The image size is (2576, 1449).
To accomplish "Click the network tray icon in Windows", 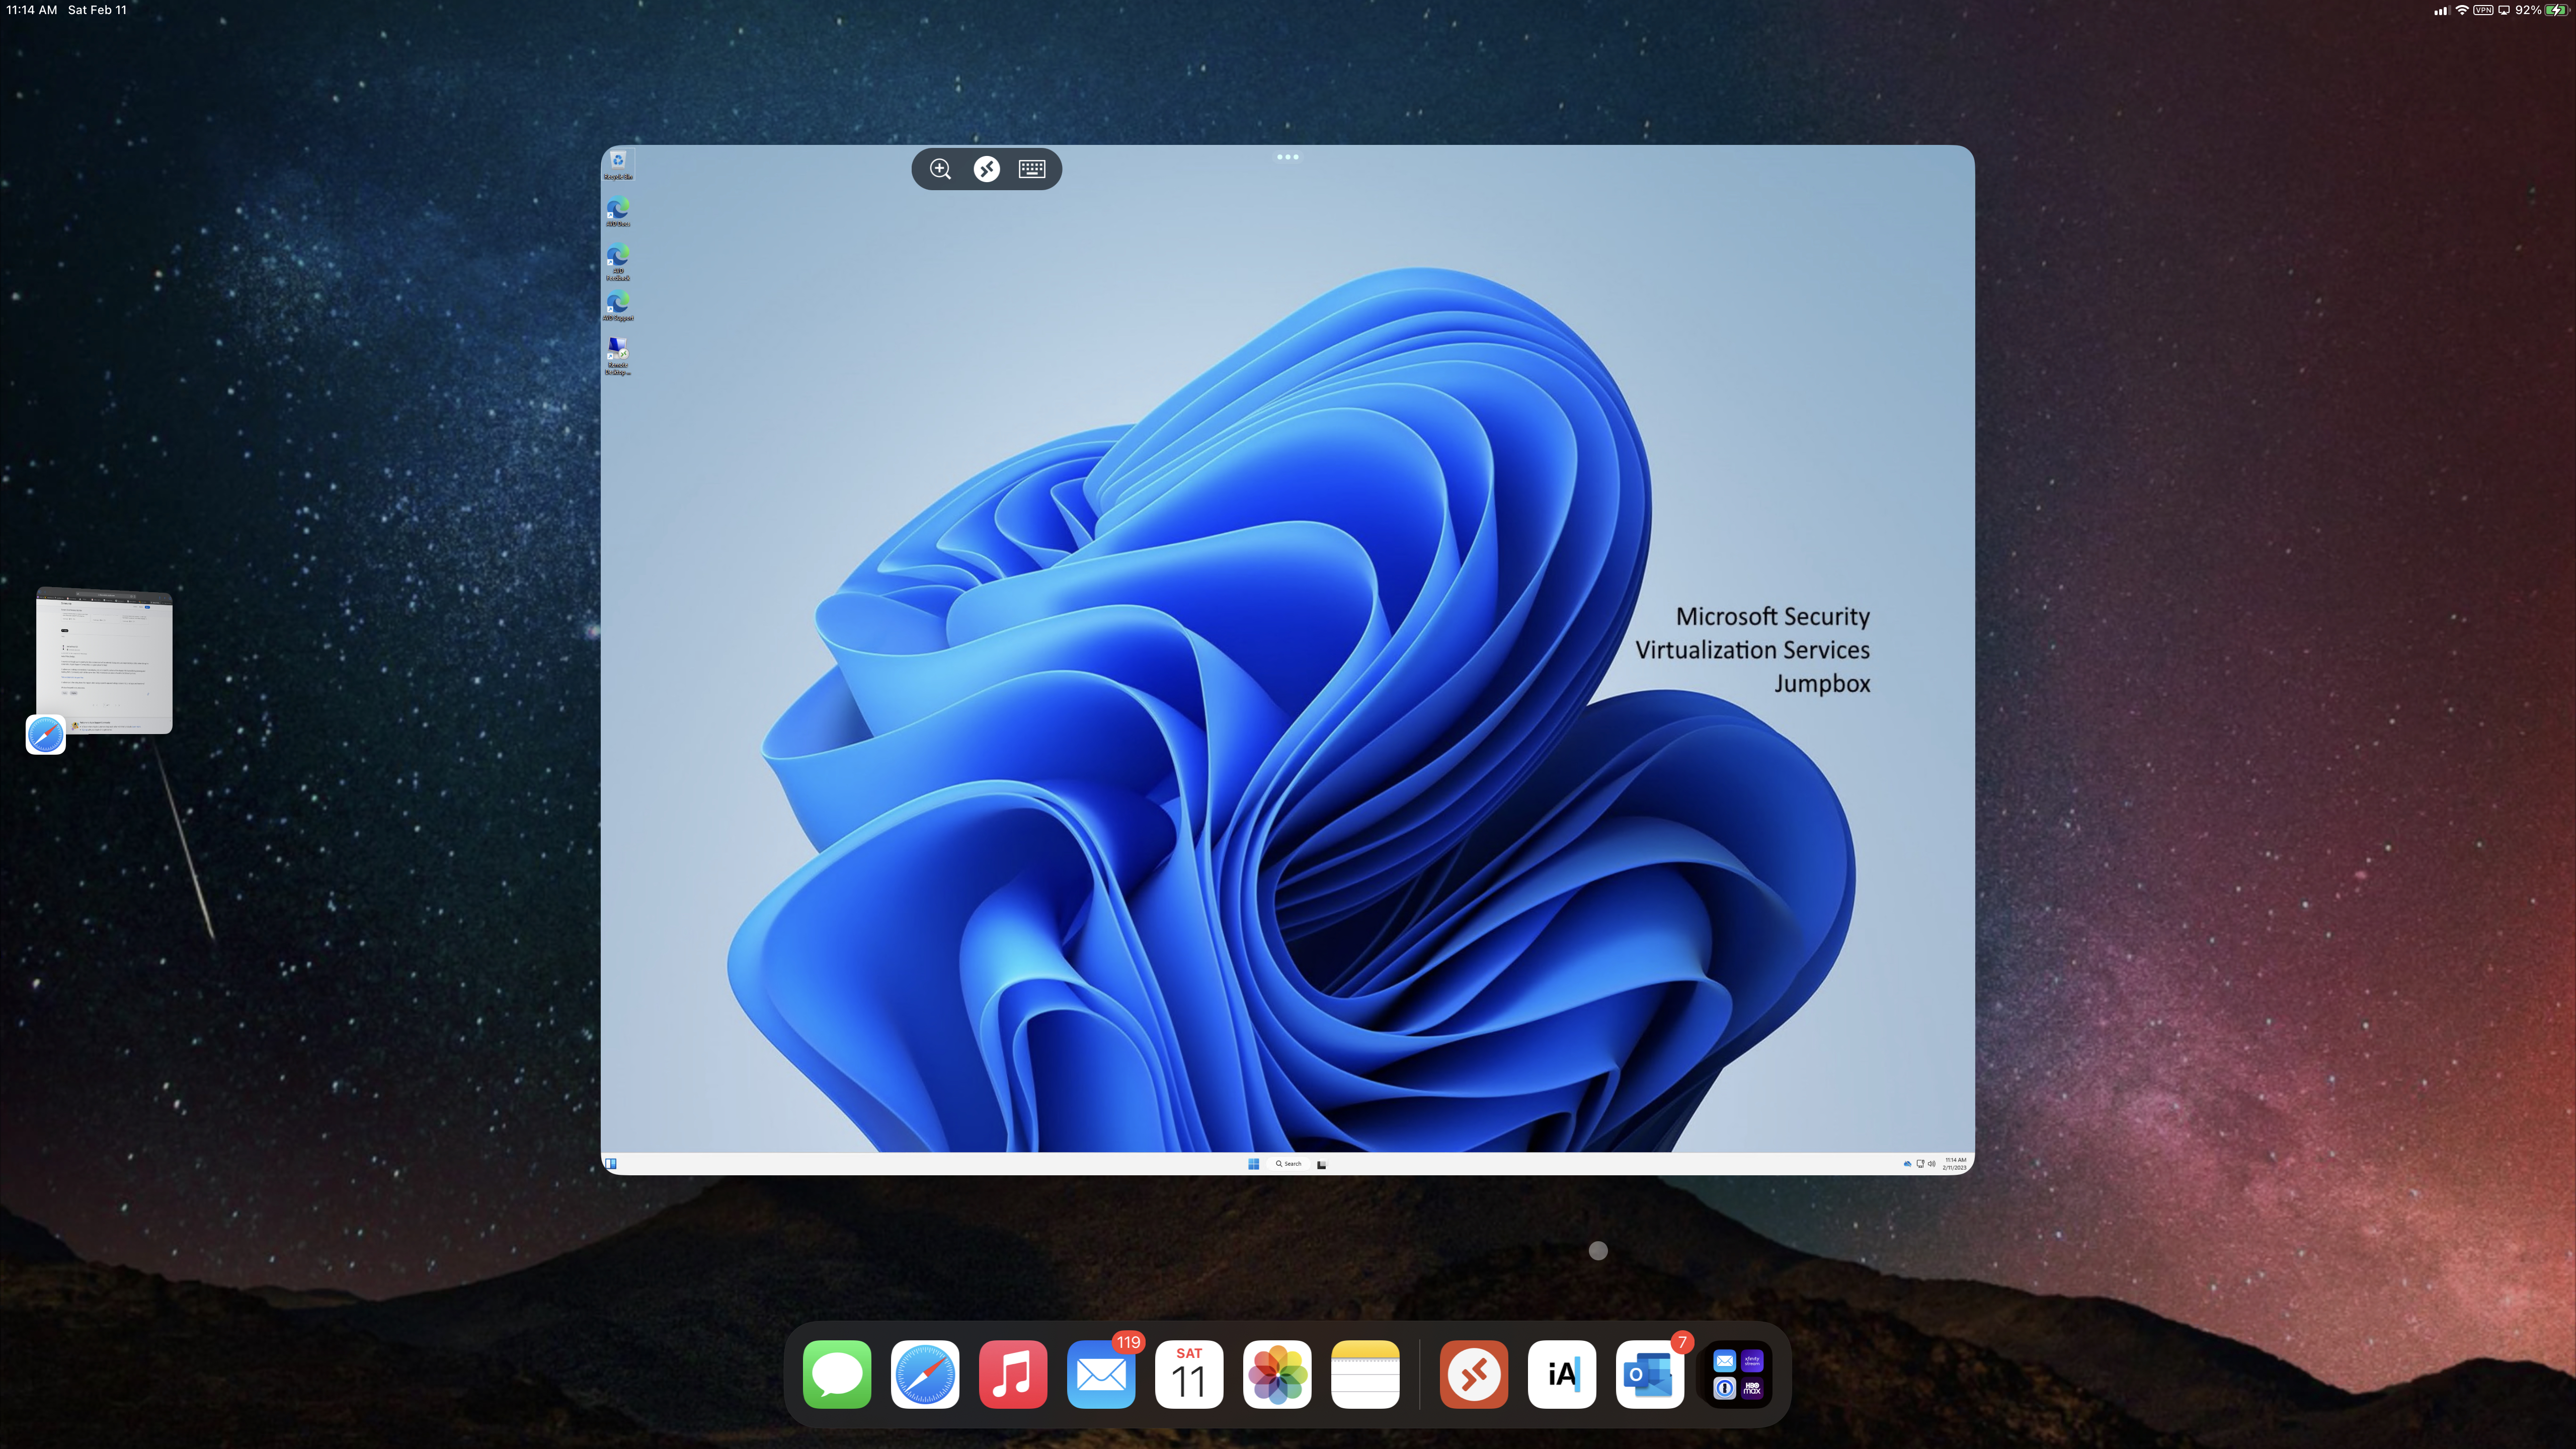I will point(1921,1164).
